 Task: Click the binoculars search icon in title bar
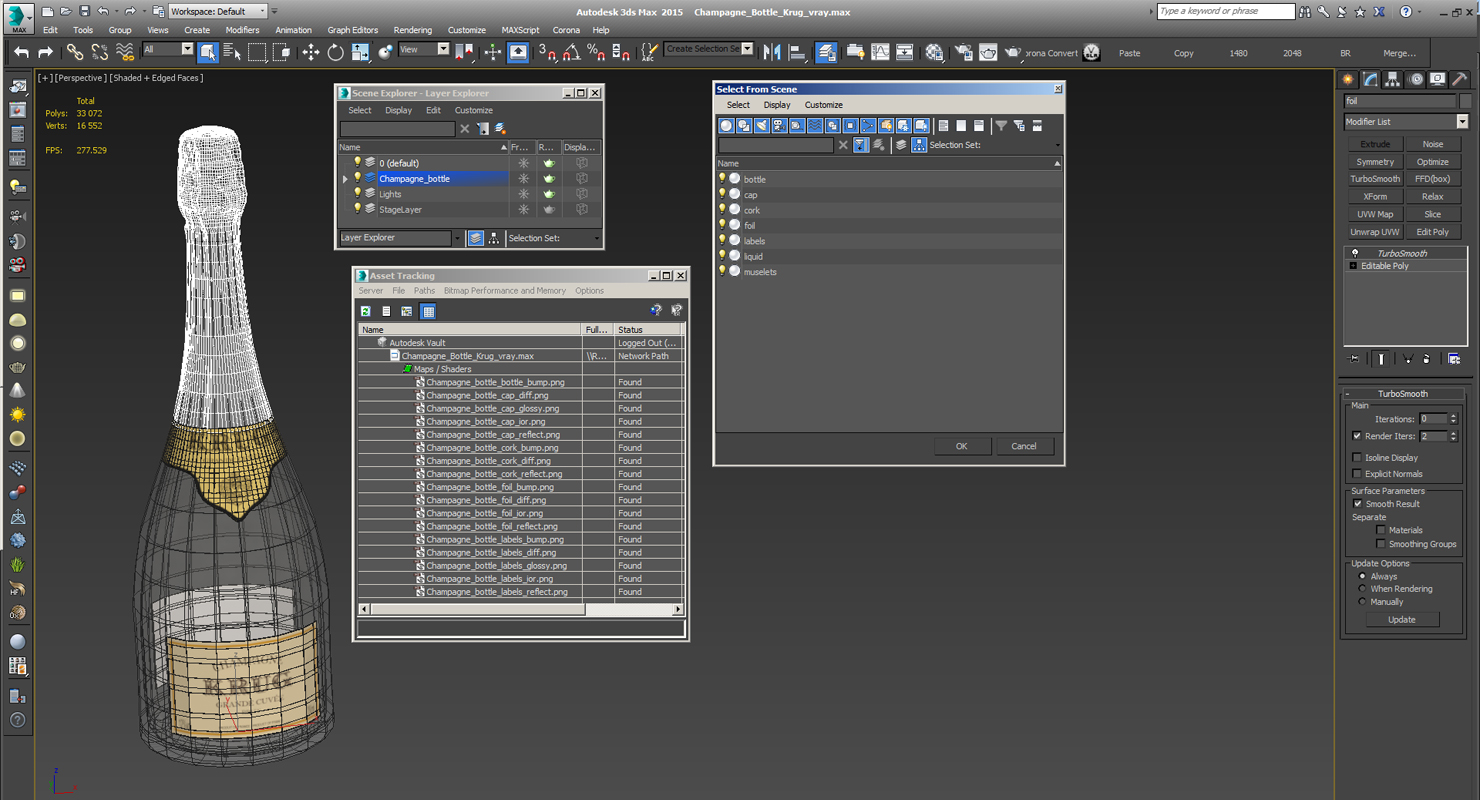point(1305,12)
